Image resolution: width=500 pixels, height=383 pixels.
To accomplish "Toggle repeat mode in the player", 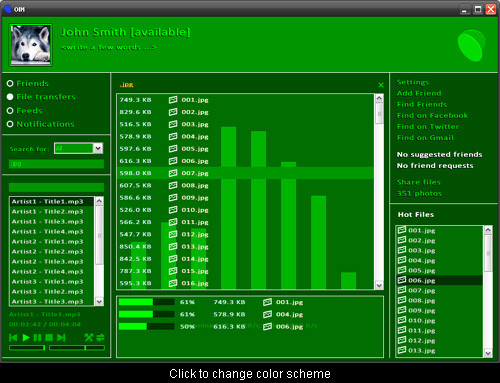I will (x=100, y=338).
